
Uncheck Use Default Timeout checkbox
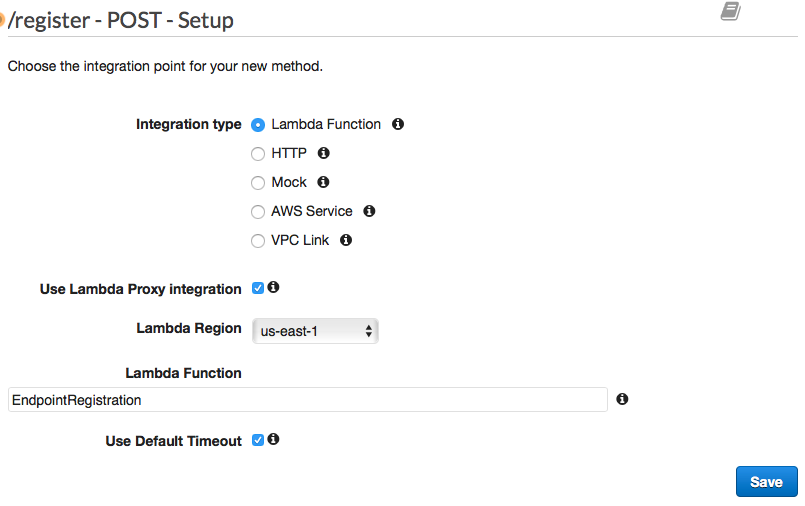(x=258, y=440)
